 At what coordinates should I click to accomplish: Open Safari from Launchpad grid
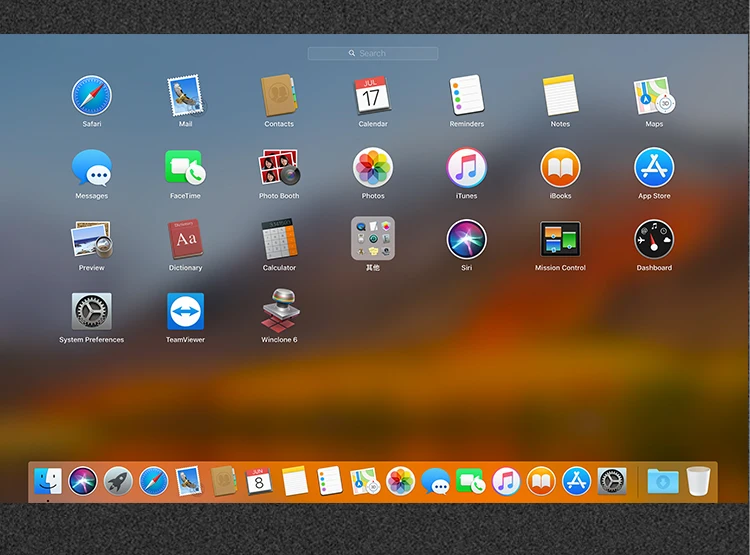coord(91,96)
